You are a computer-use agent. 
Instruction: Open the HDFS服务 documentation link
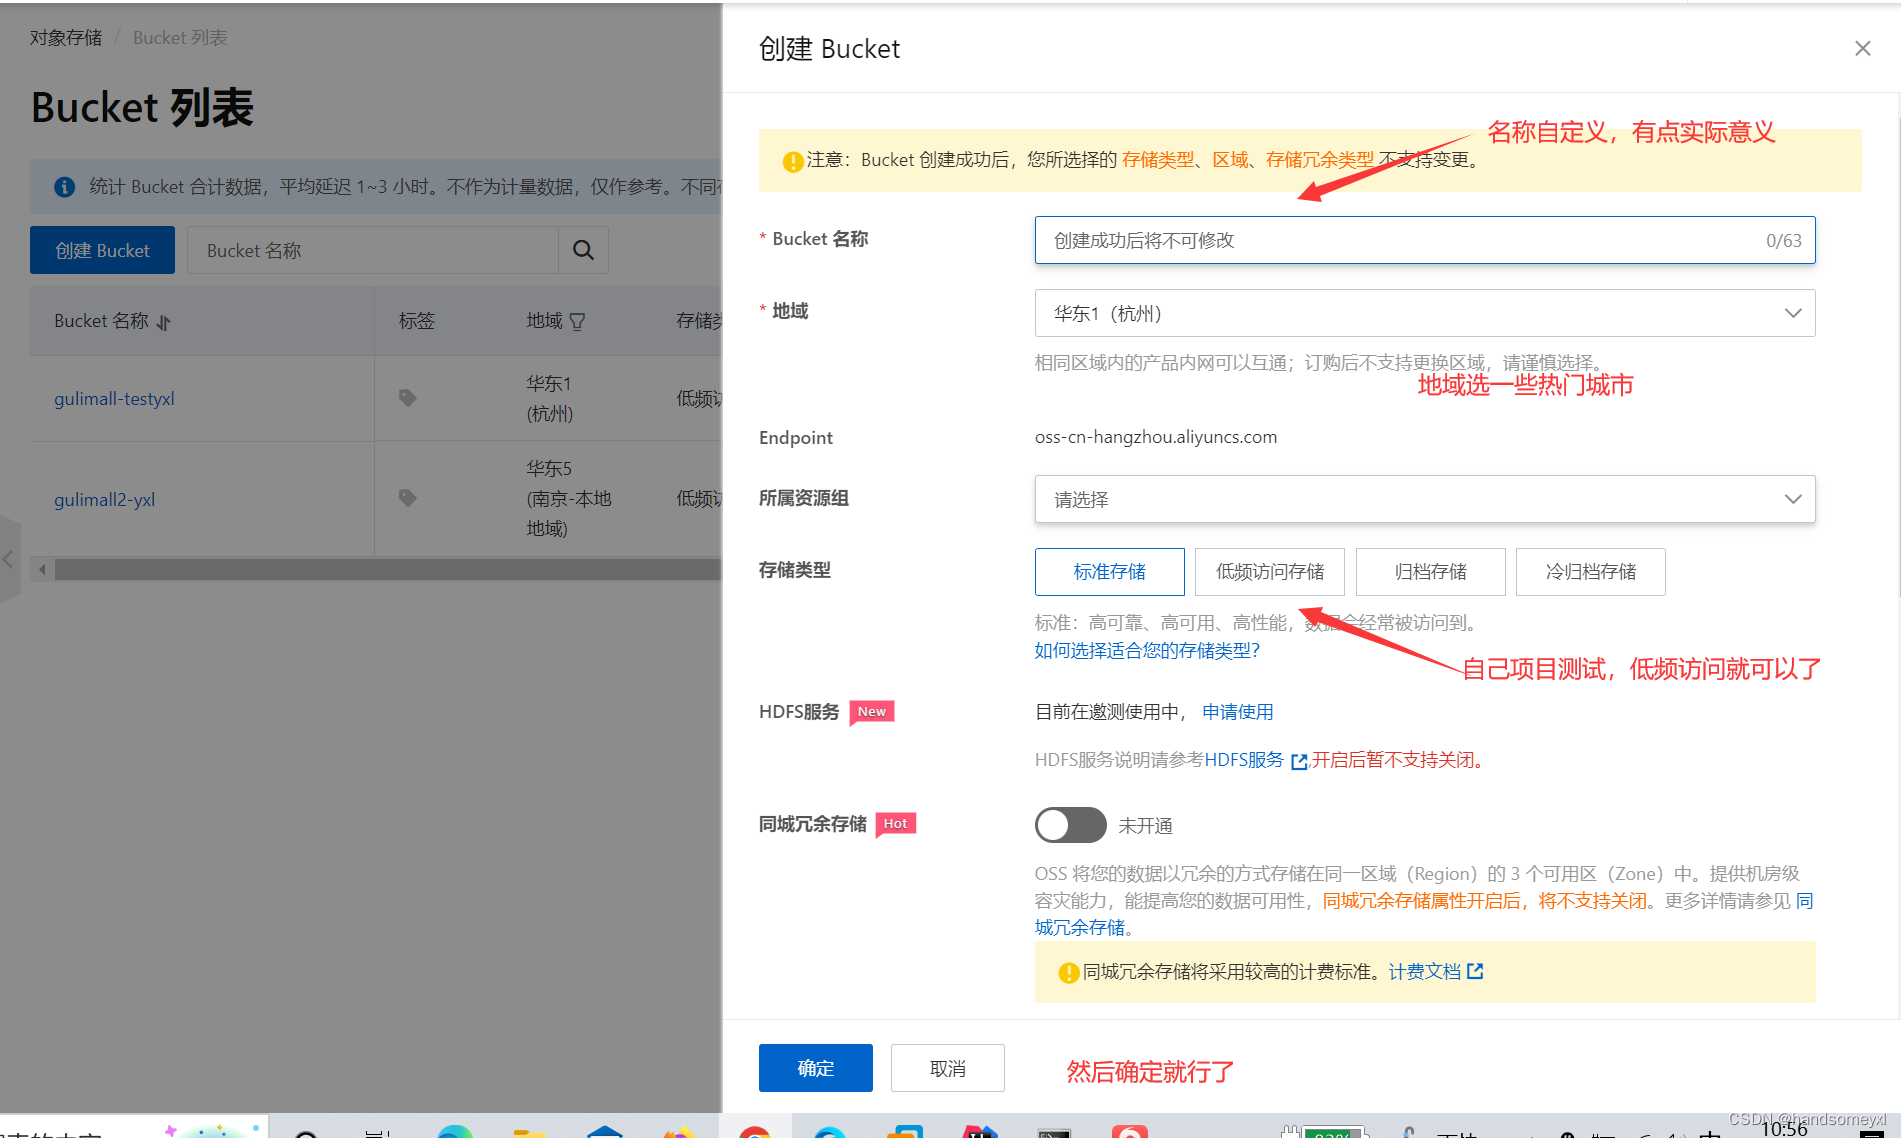(1244, 760)
